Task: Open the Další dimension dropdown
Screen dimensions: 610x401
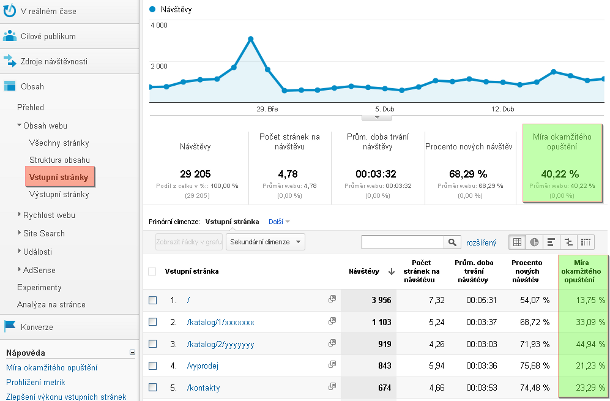Action: click(279, 222)
